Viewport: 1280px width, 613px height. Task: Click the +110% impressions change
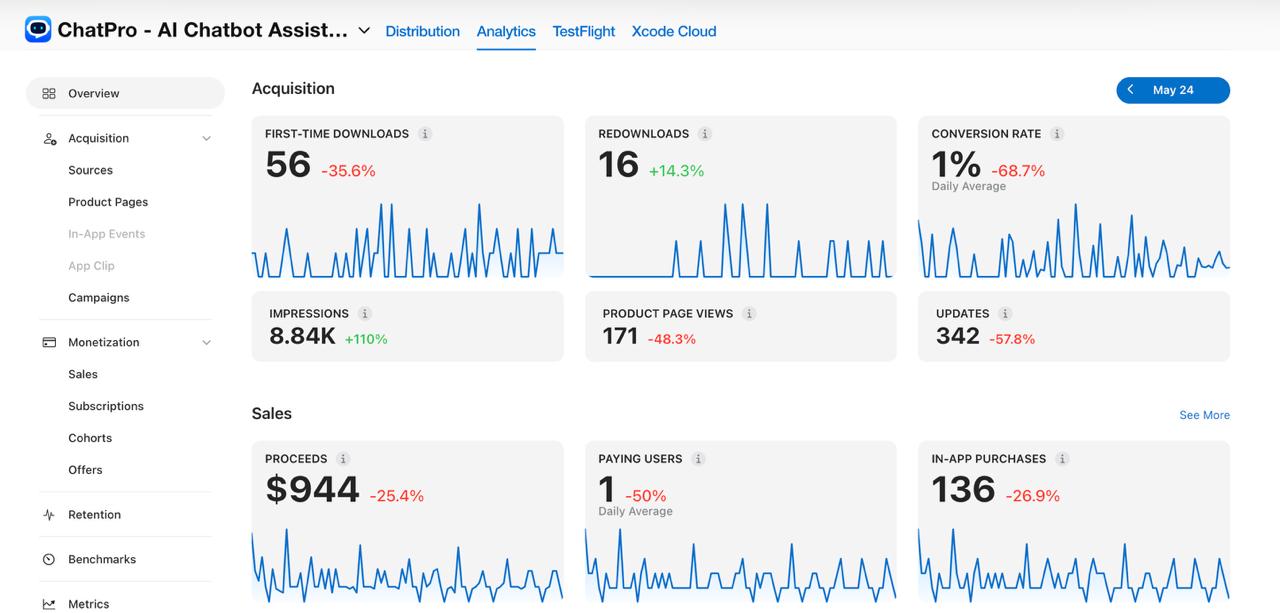[x=366, y=339]
